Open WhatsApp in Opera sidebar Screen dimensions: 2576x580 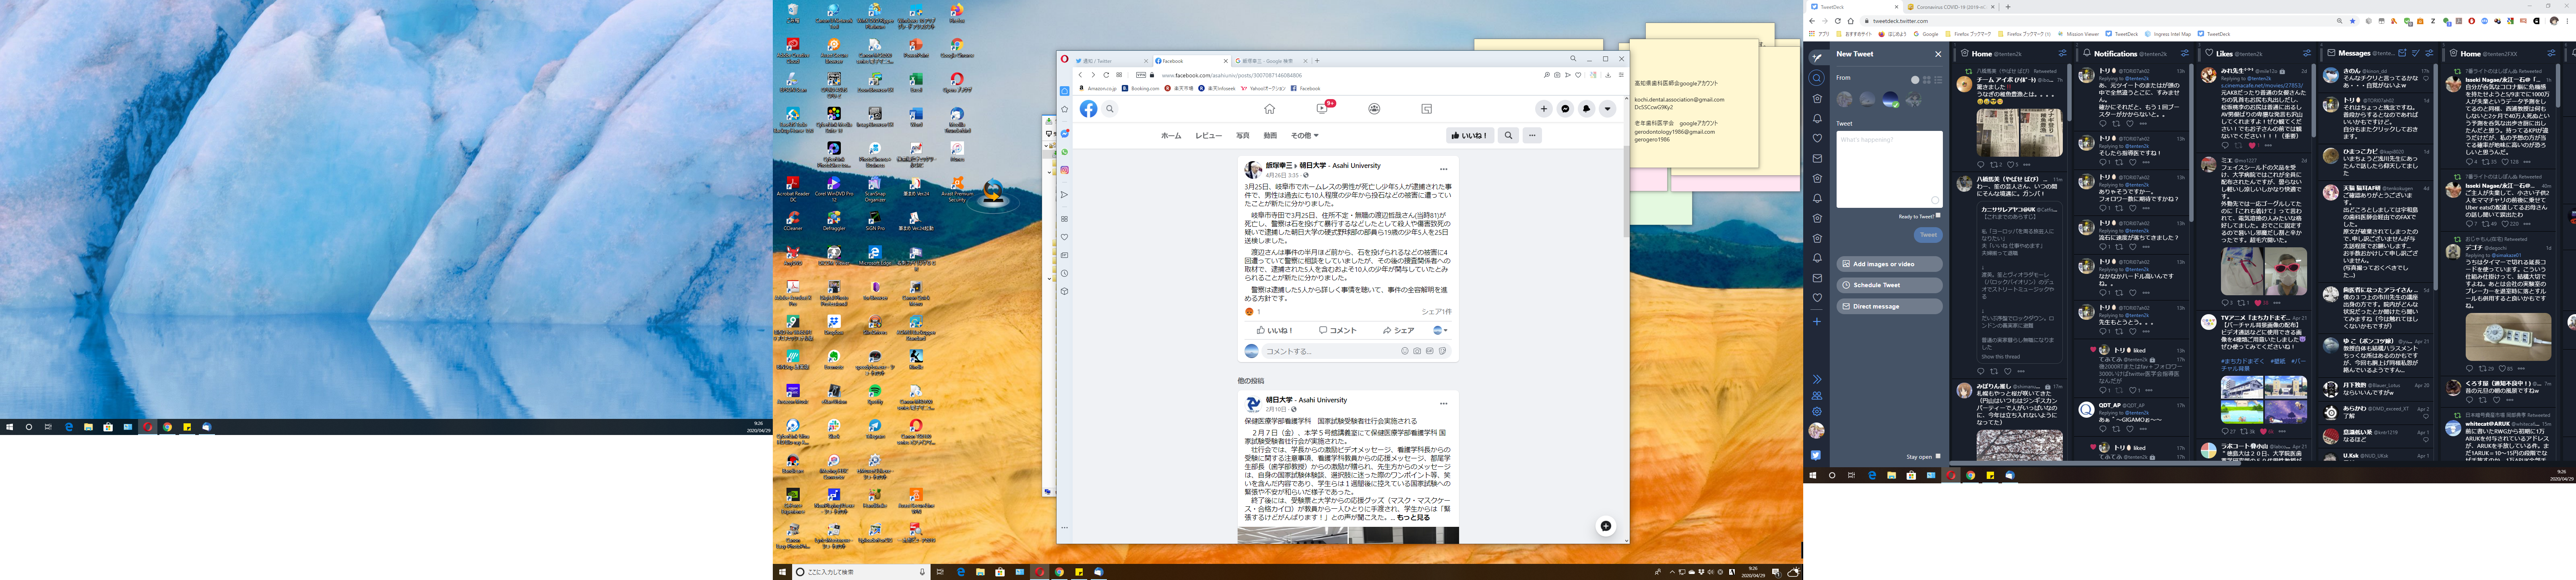1065,152
